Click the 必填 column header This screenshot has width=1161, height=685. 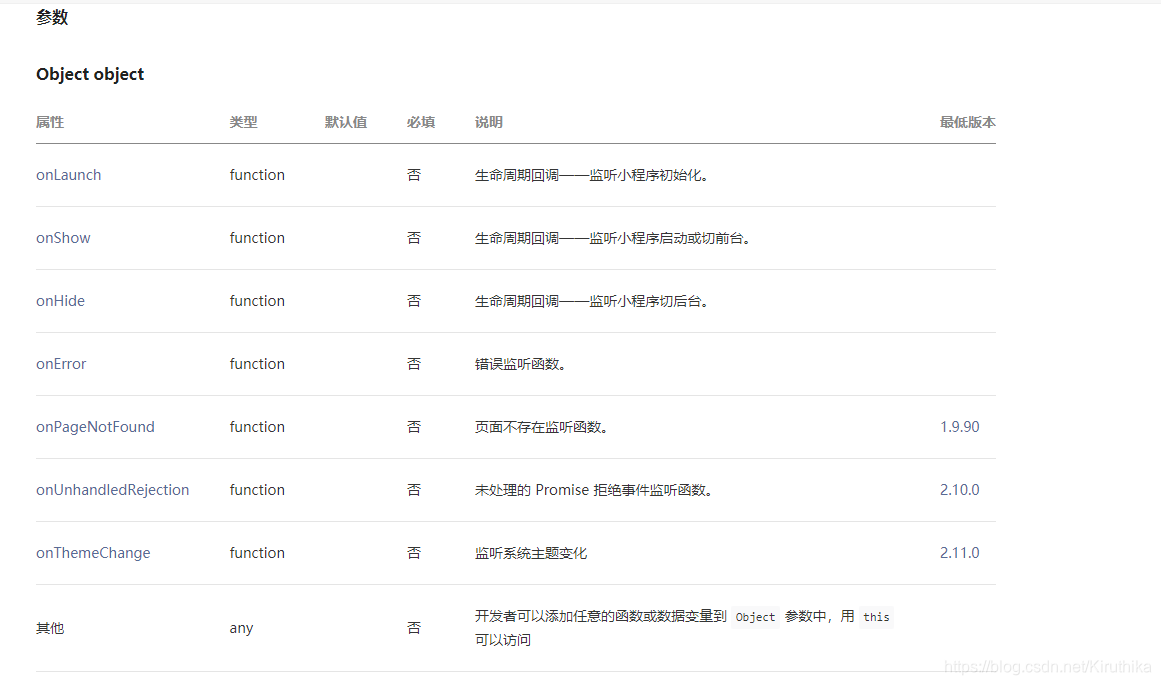click(421, 122)
